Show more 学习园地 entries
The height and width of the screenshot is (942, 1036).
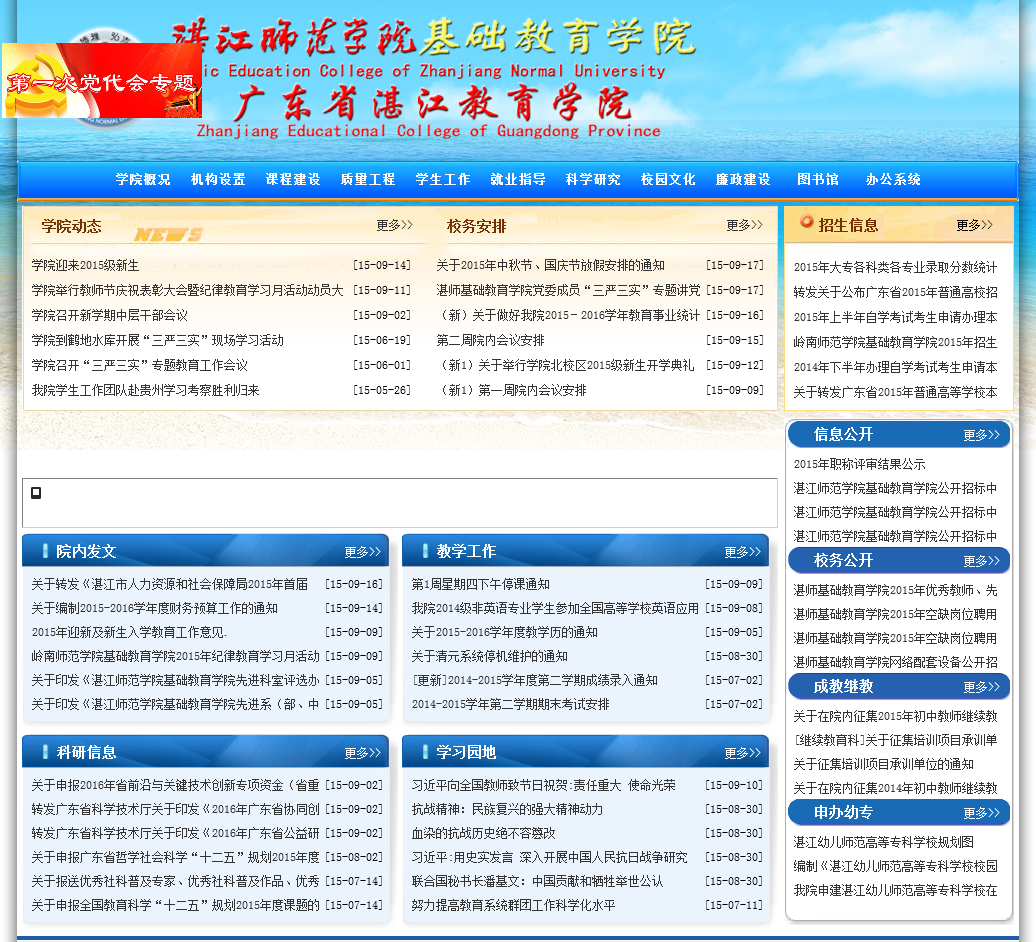[743, 753]
